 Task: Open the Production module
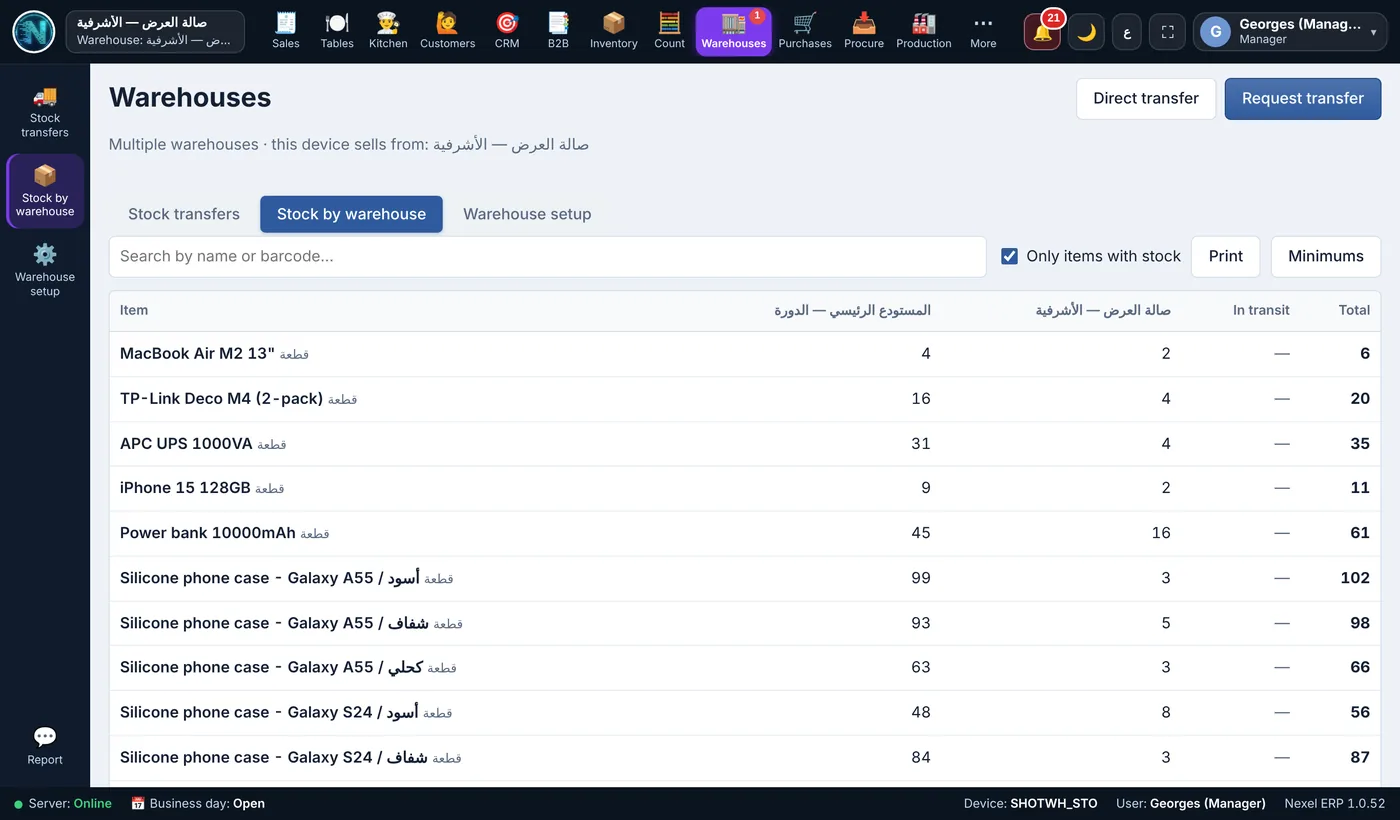(x=924, y=31)
